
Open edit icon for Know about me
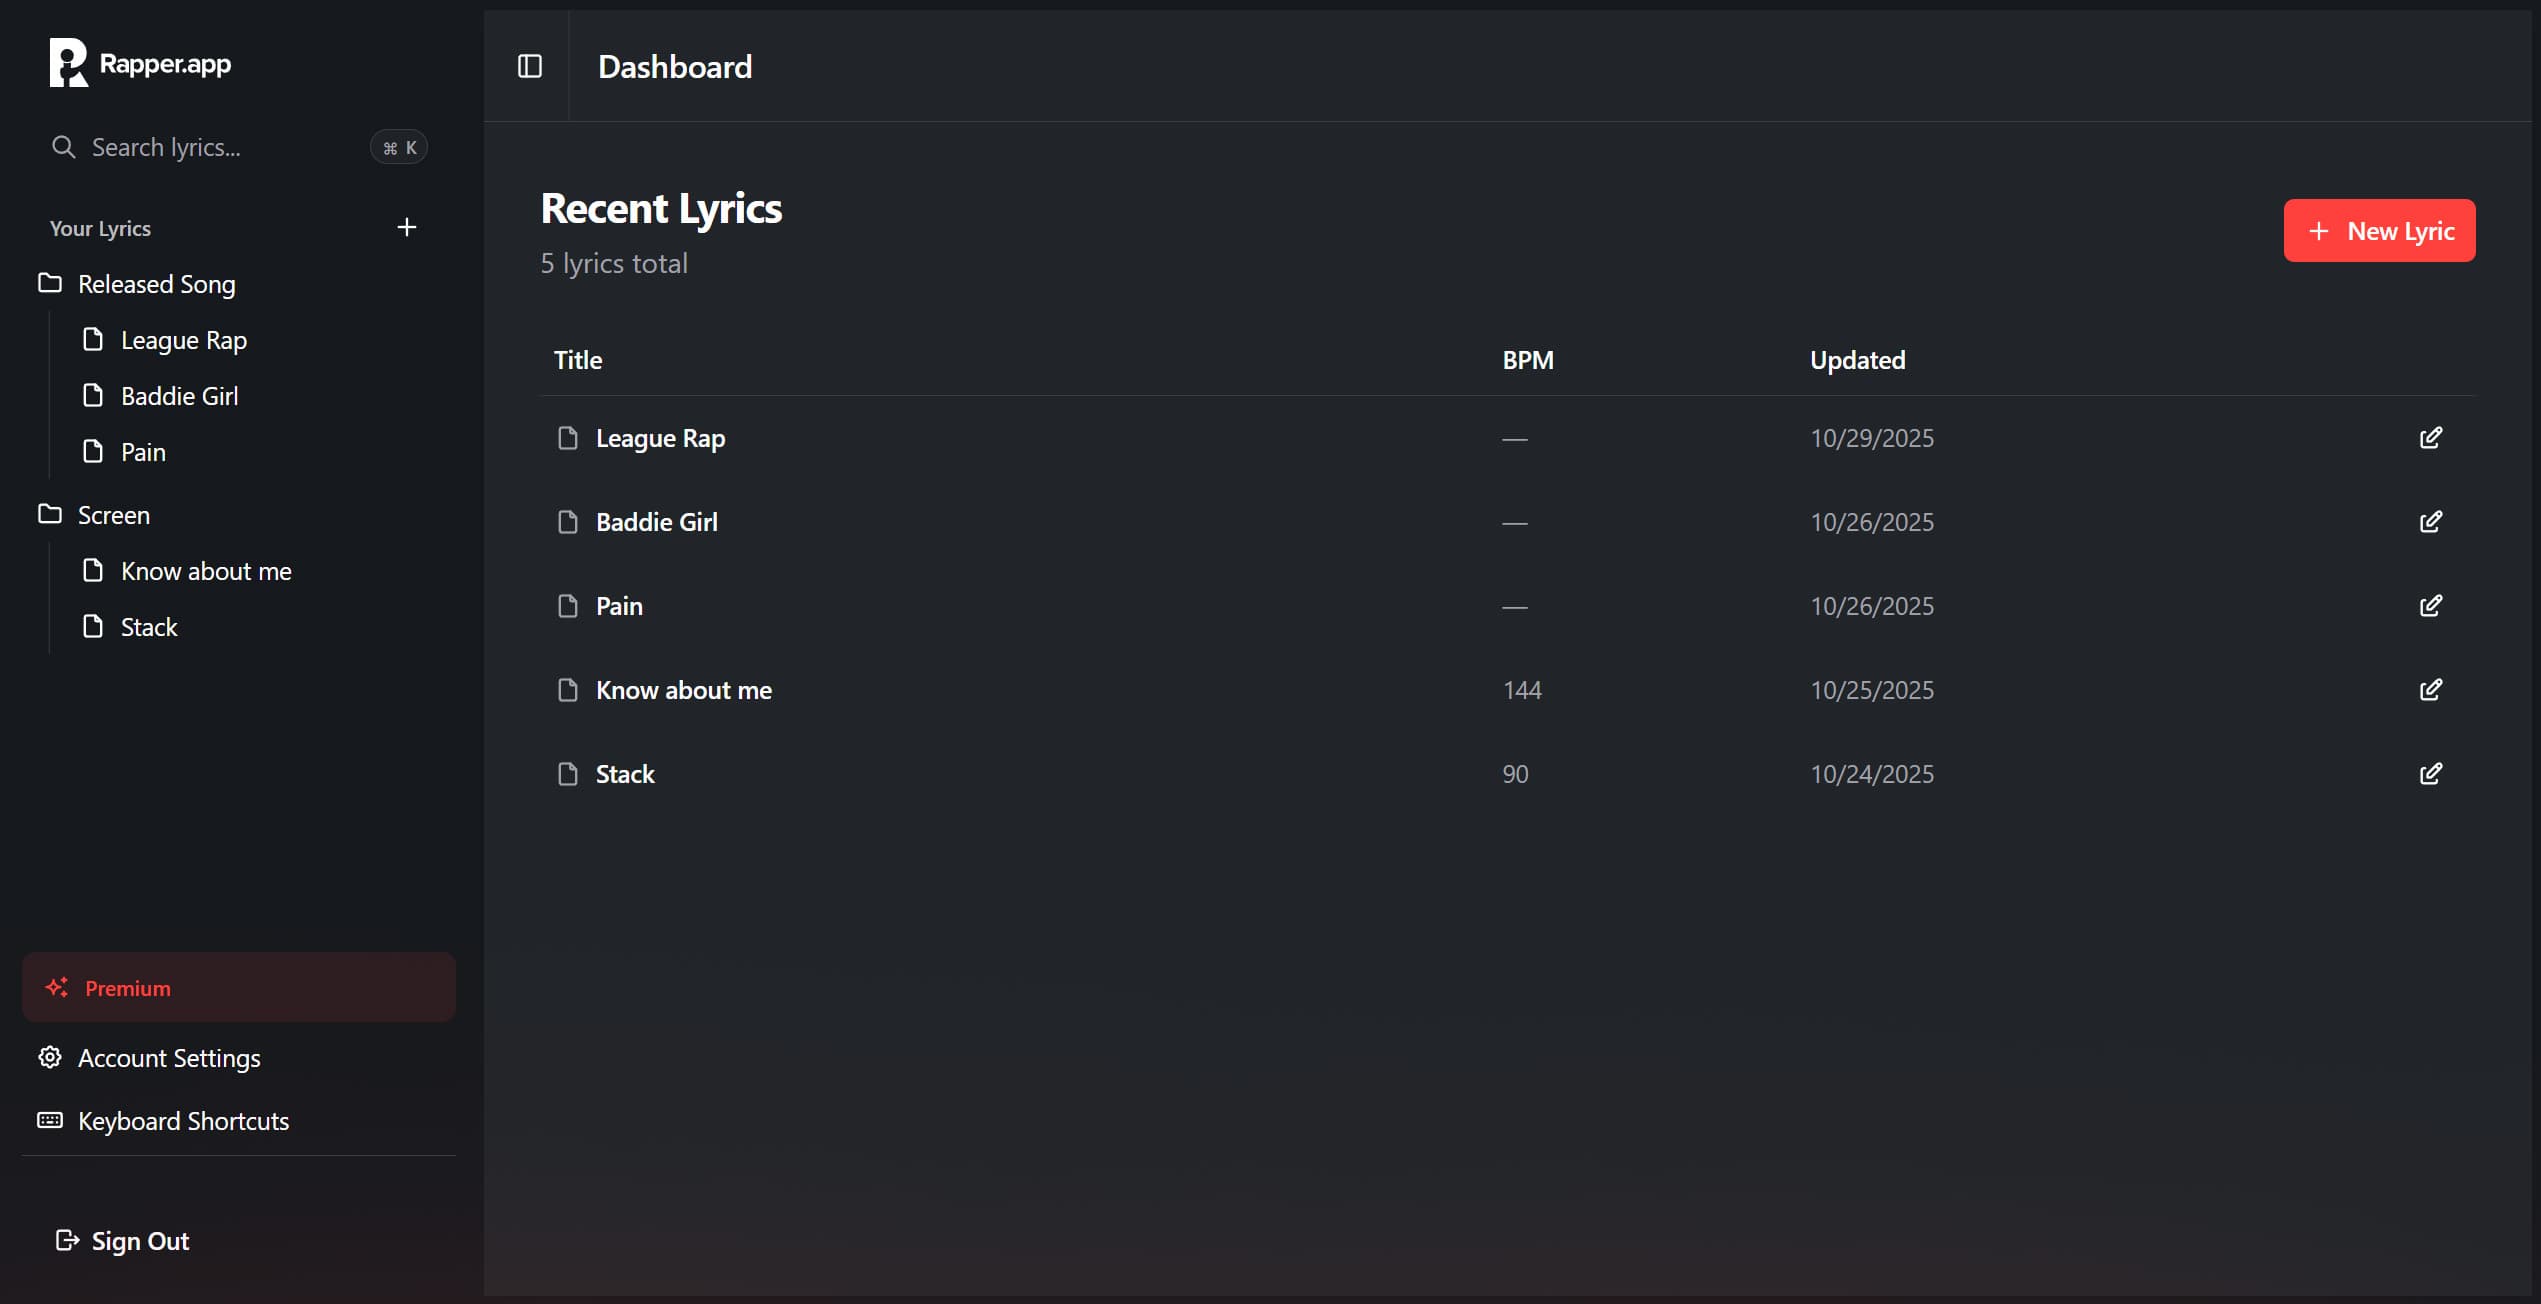coord(2430,690)
